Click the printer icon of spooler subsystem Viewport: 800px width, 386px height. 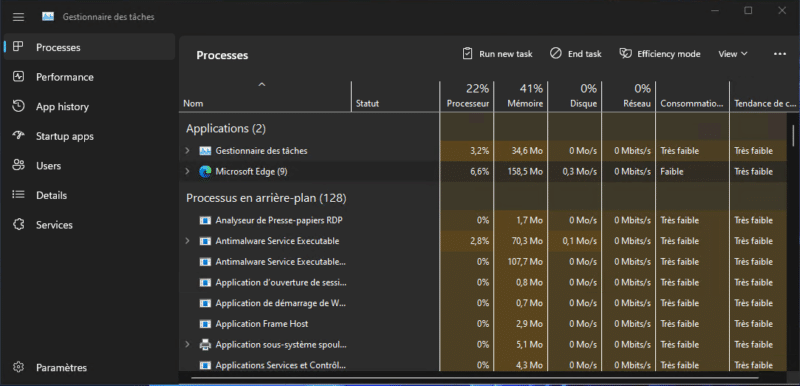(205, 345)
